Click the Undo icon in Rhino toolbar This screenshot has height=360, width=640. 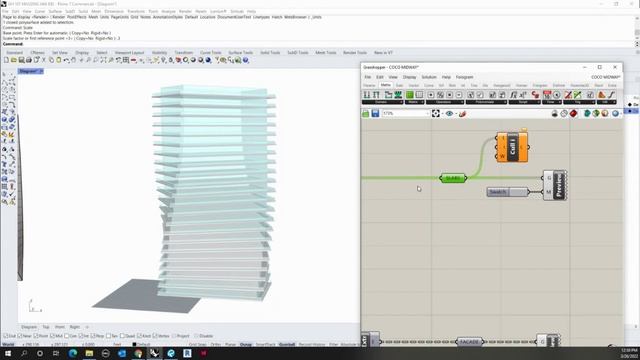[66, 60]
